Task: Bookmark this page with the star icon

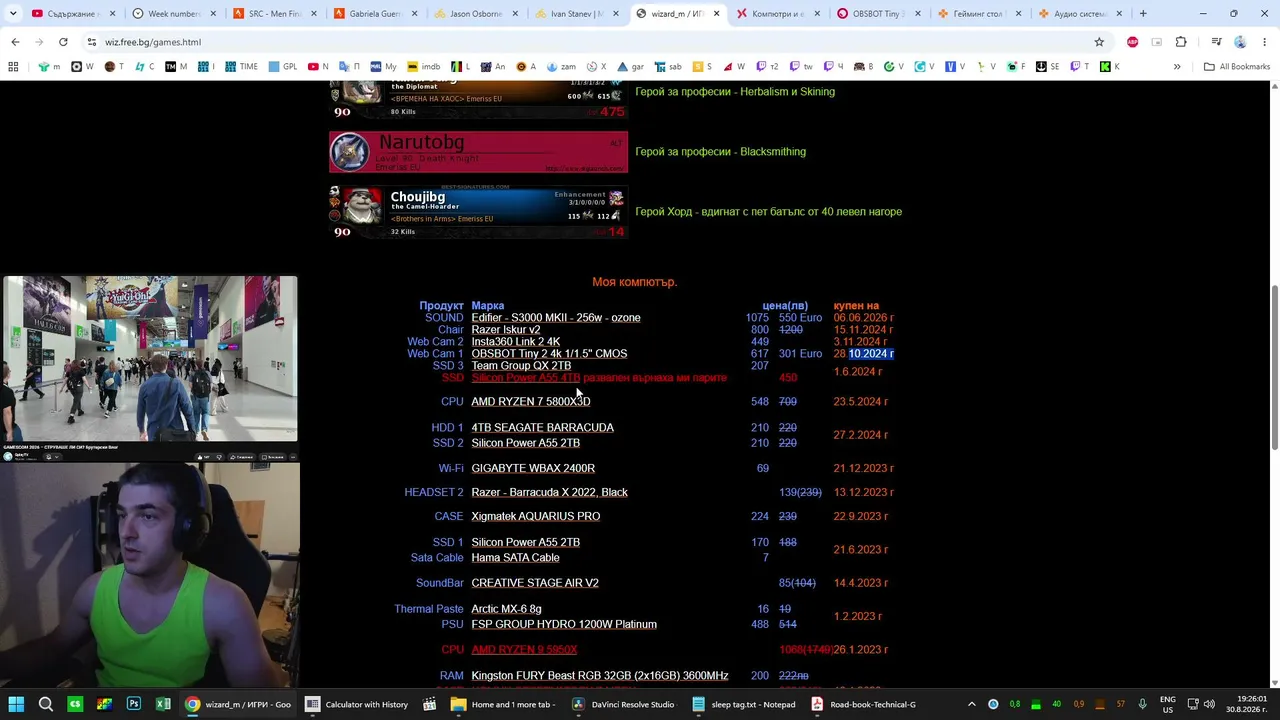Action: pyautogui.click(x=1099, y=42)
